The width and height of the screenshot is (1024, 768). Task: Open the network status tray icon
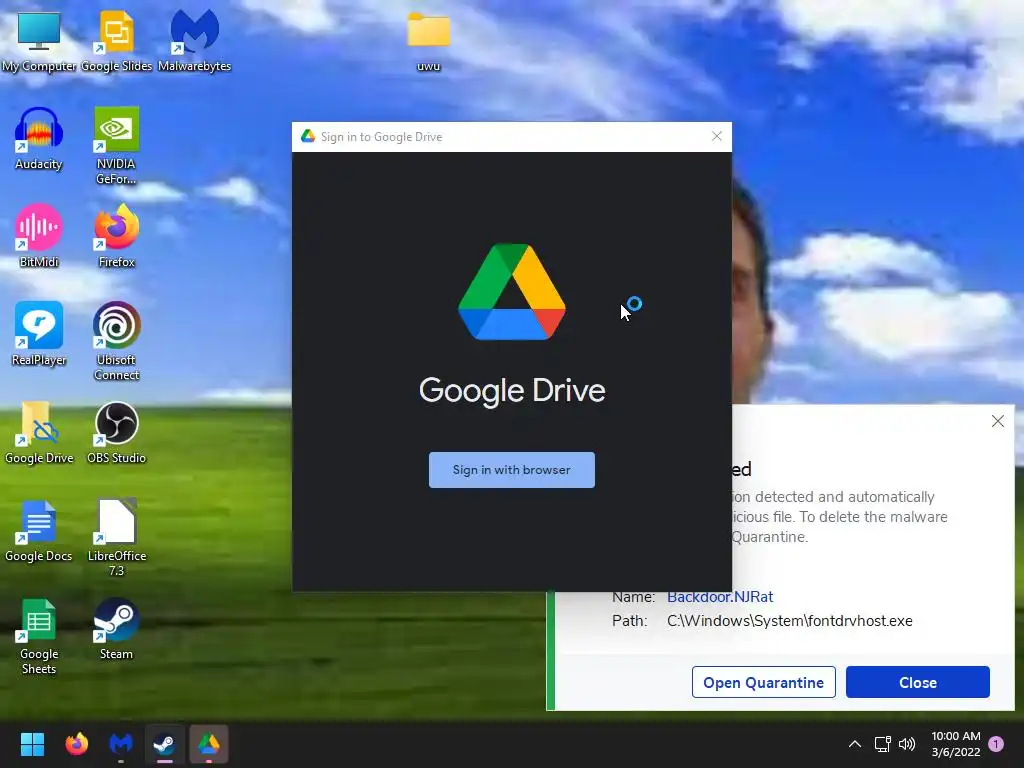click(x=882, y=744)
